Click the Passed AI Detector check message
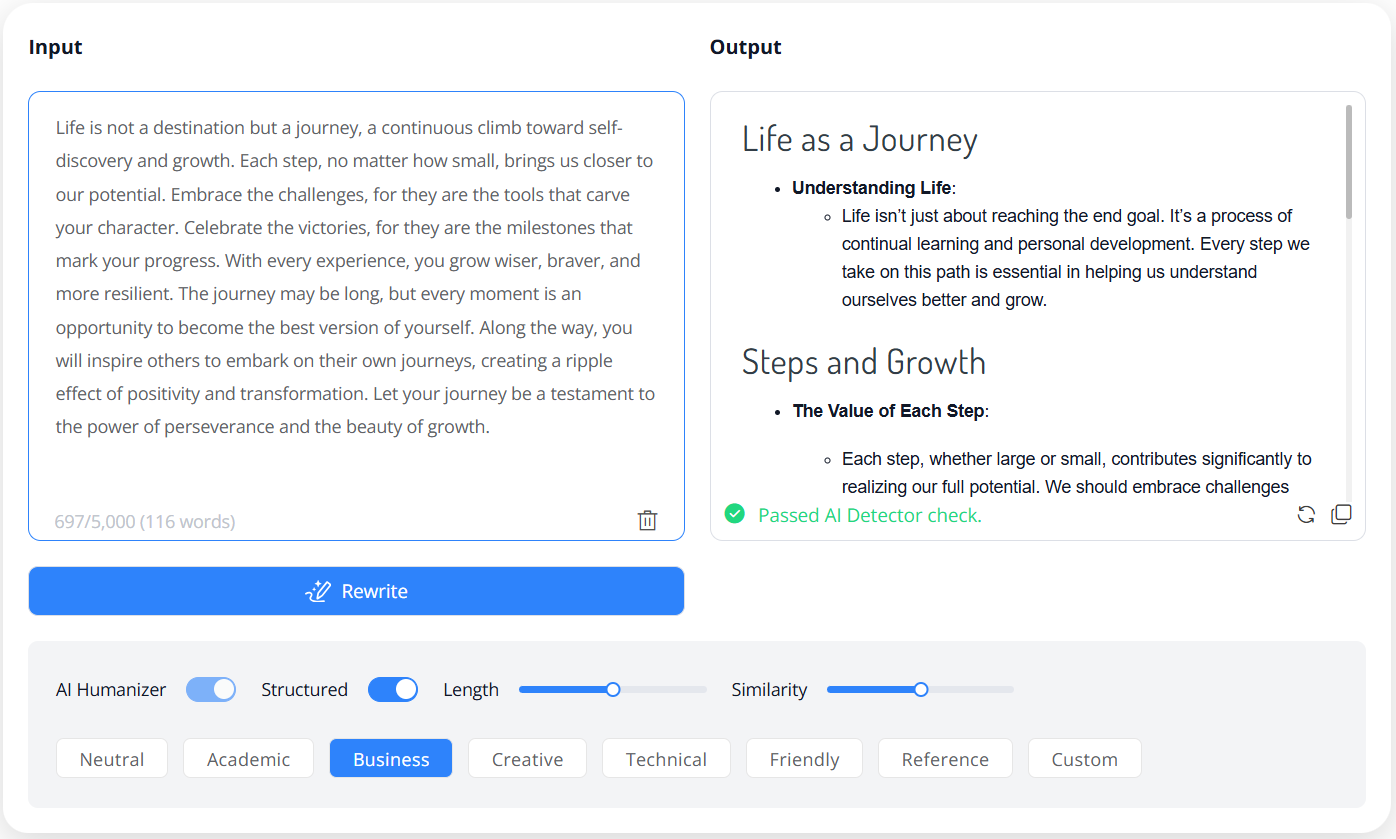 pyautogui.click(x=869, y=516)
